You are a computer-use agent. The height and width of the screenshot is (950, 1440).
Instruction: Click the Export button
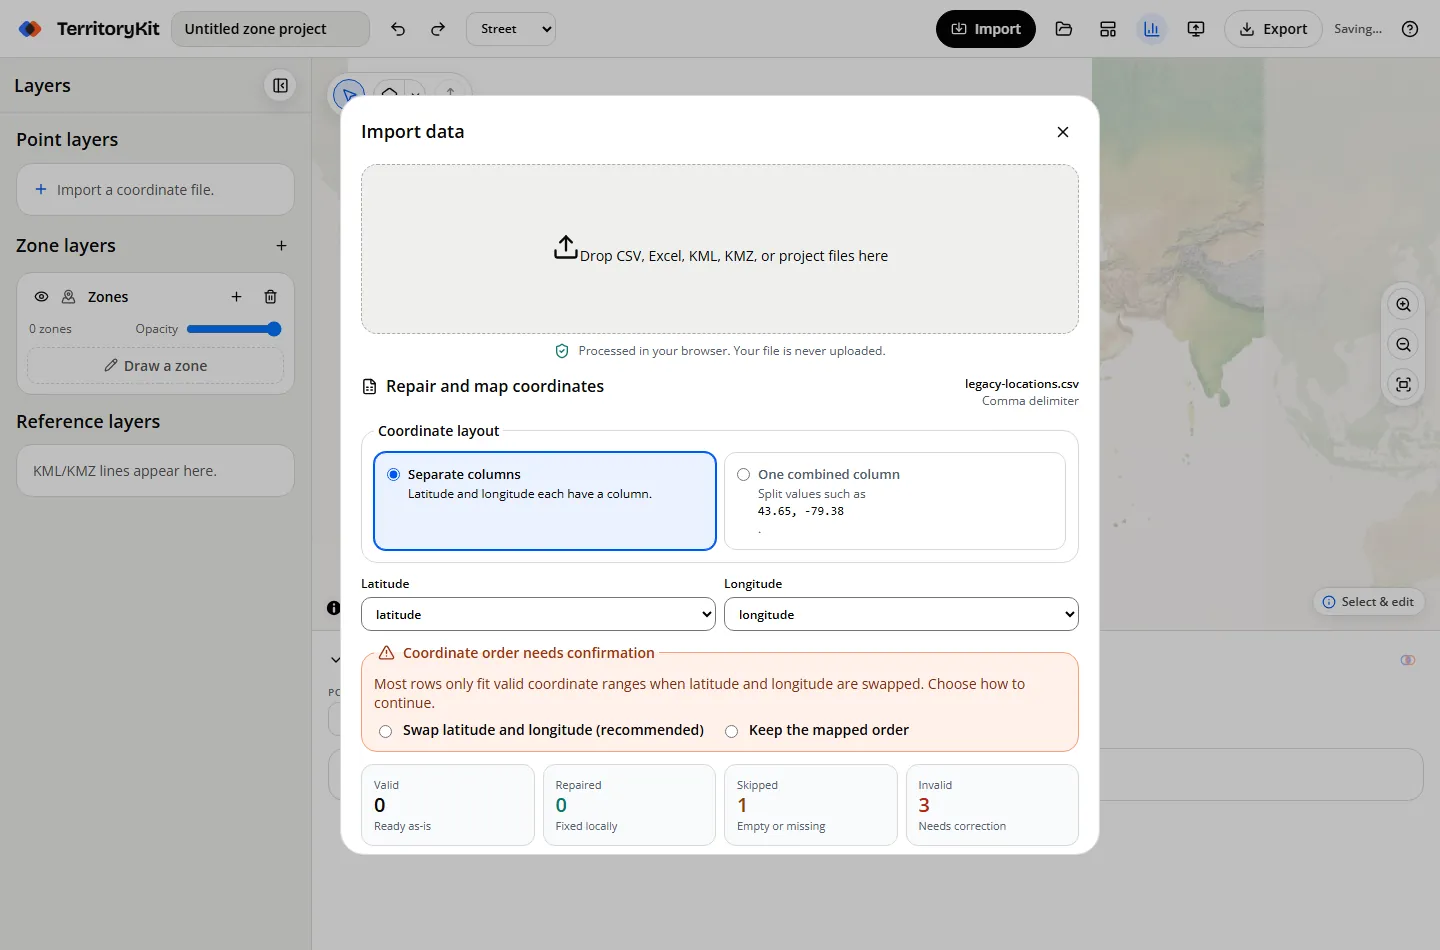click(x=1273, y=29)
